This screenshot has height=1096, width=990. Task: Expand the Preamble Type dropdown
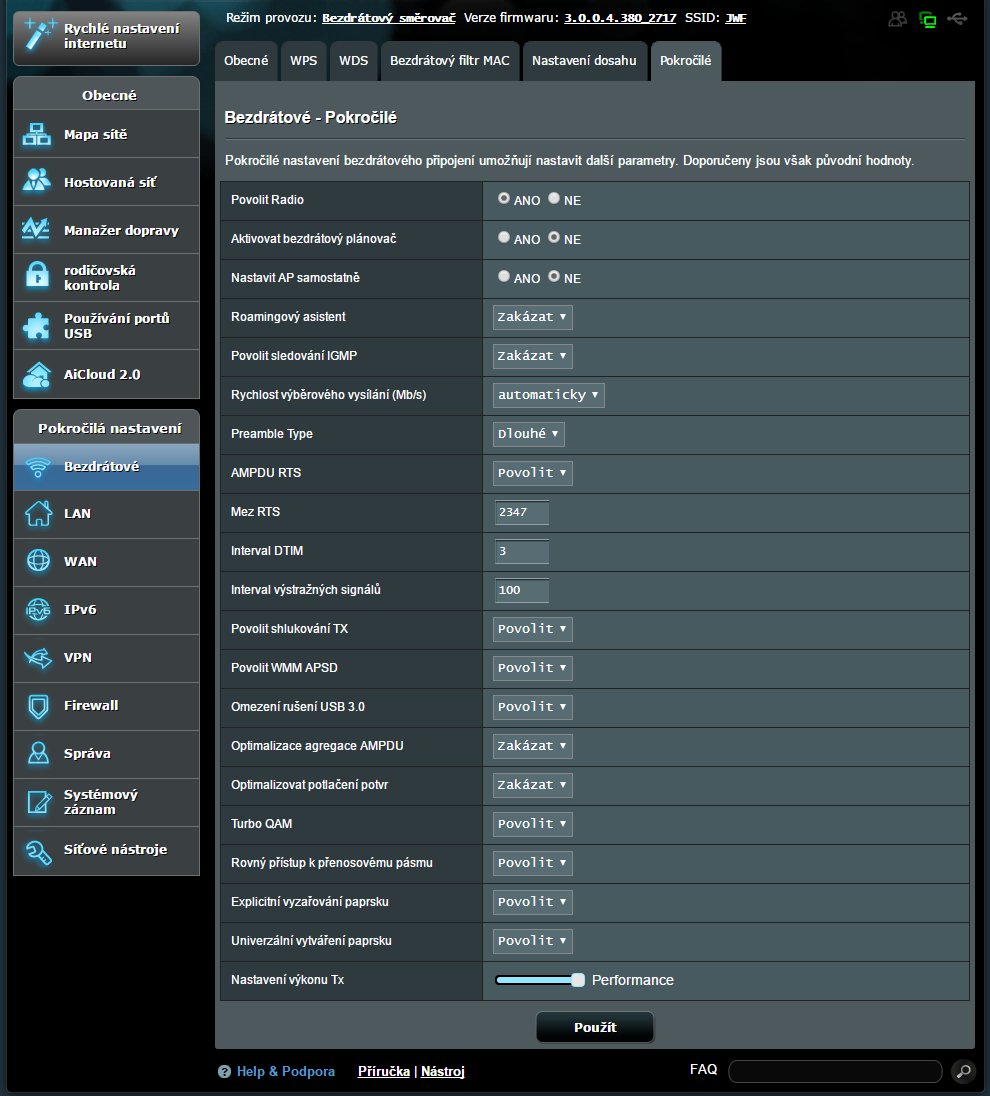[x=529, y=434]
